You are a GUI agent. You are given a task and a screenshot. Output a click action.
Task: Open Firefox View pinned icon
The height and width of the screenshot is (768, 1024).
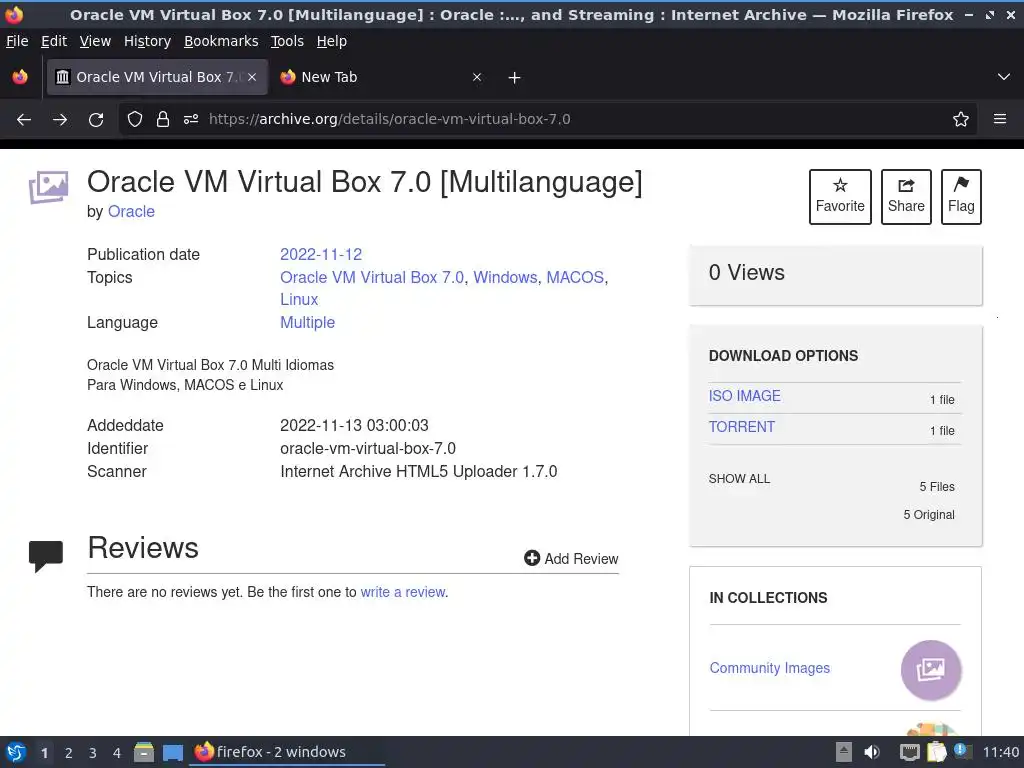click(x=20, y=77)
